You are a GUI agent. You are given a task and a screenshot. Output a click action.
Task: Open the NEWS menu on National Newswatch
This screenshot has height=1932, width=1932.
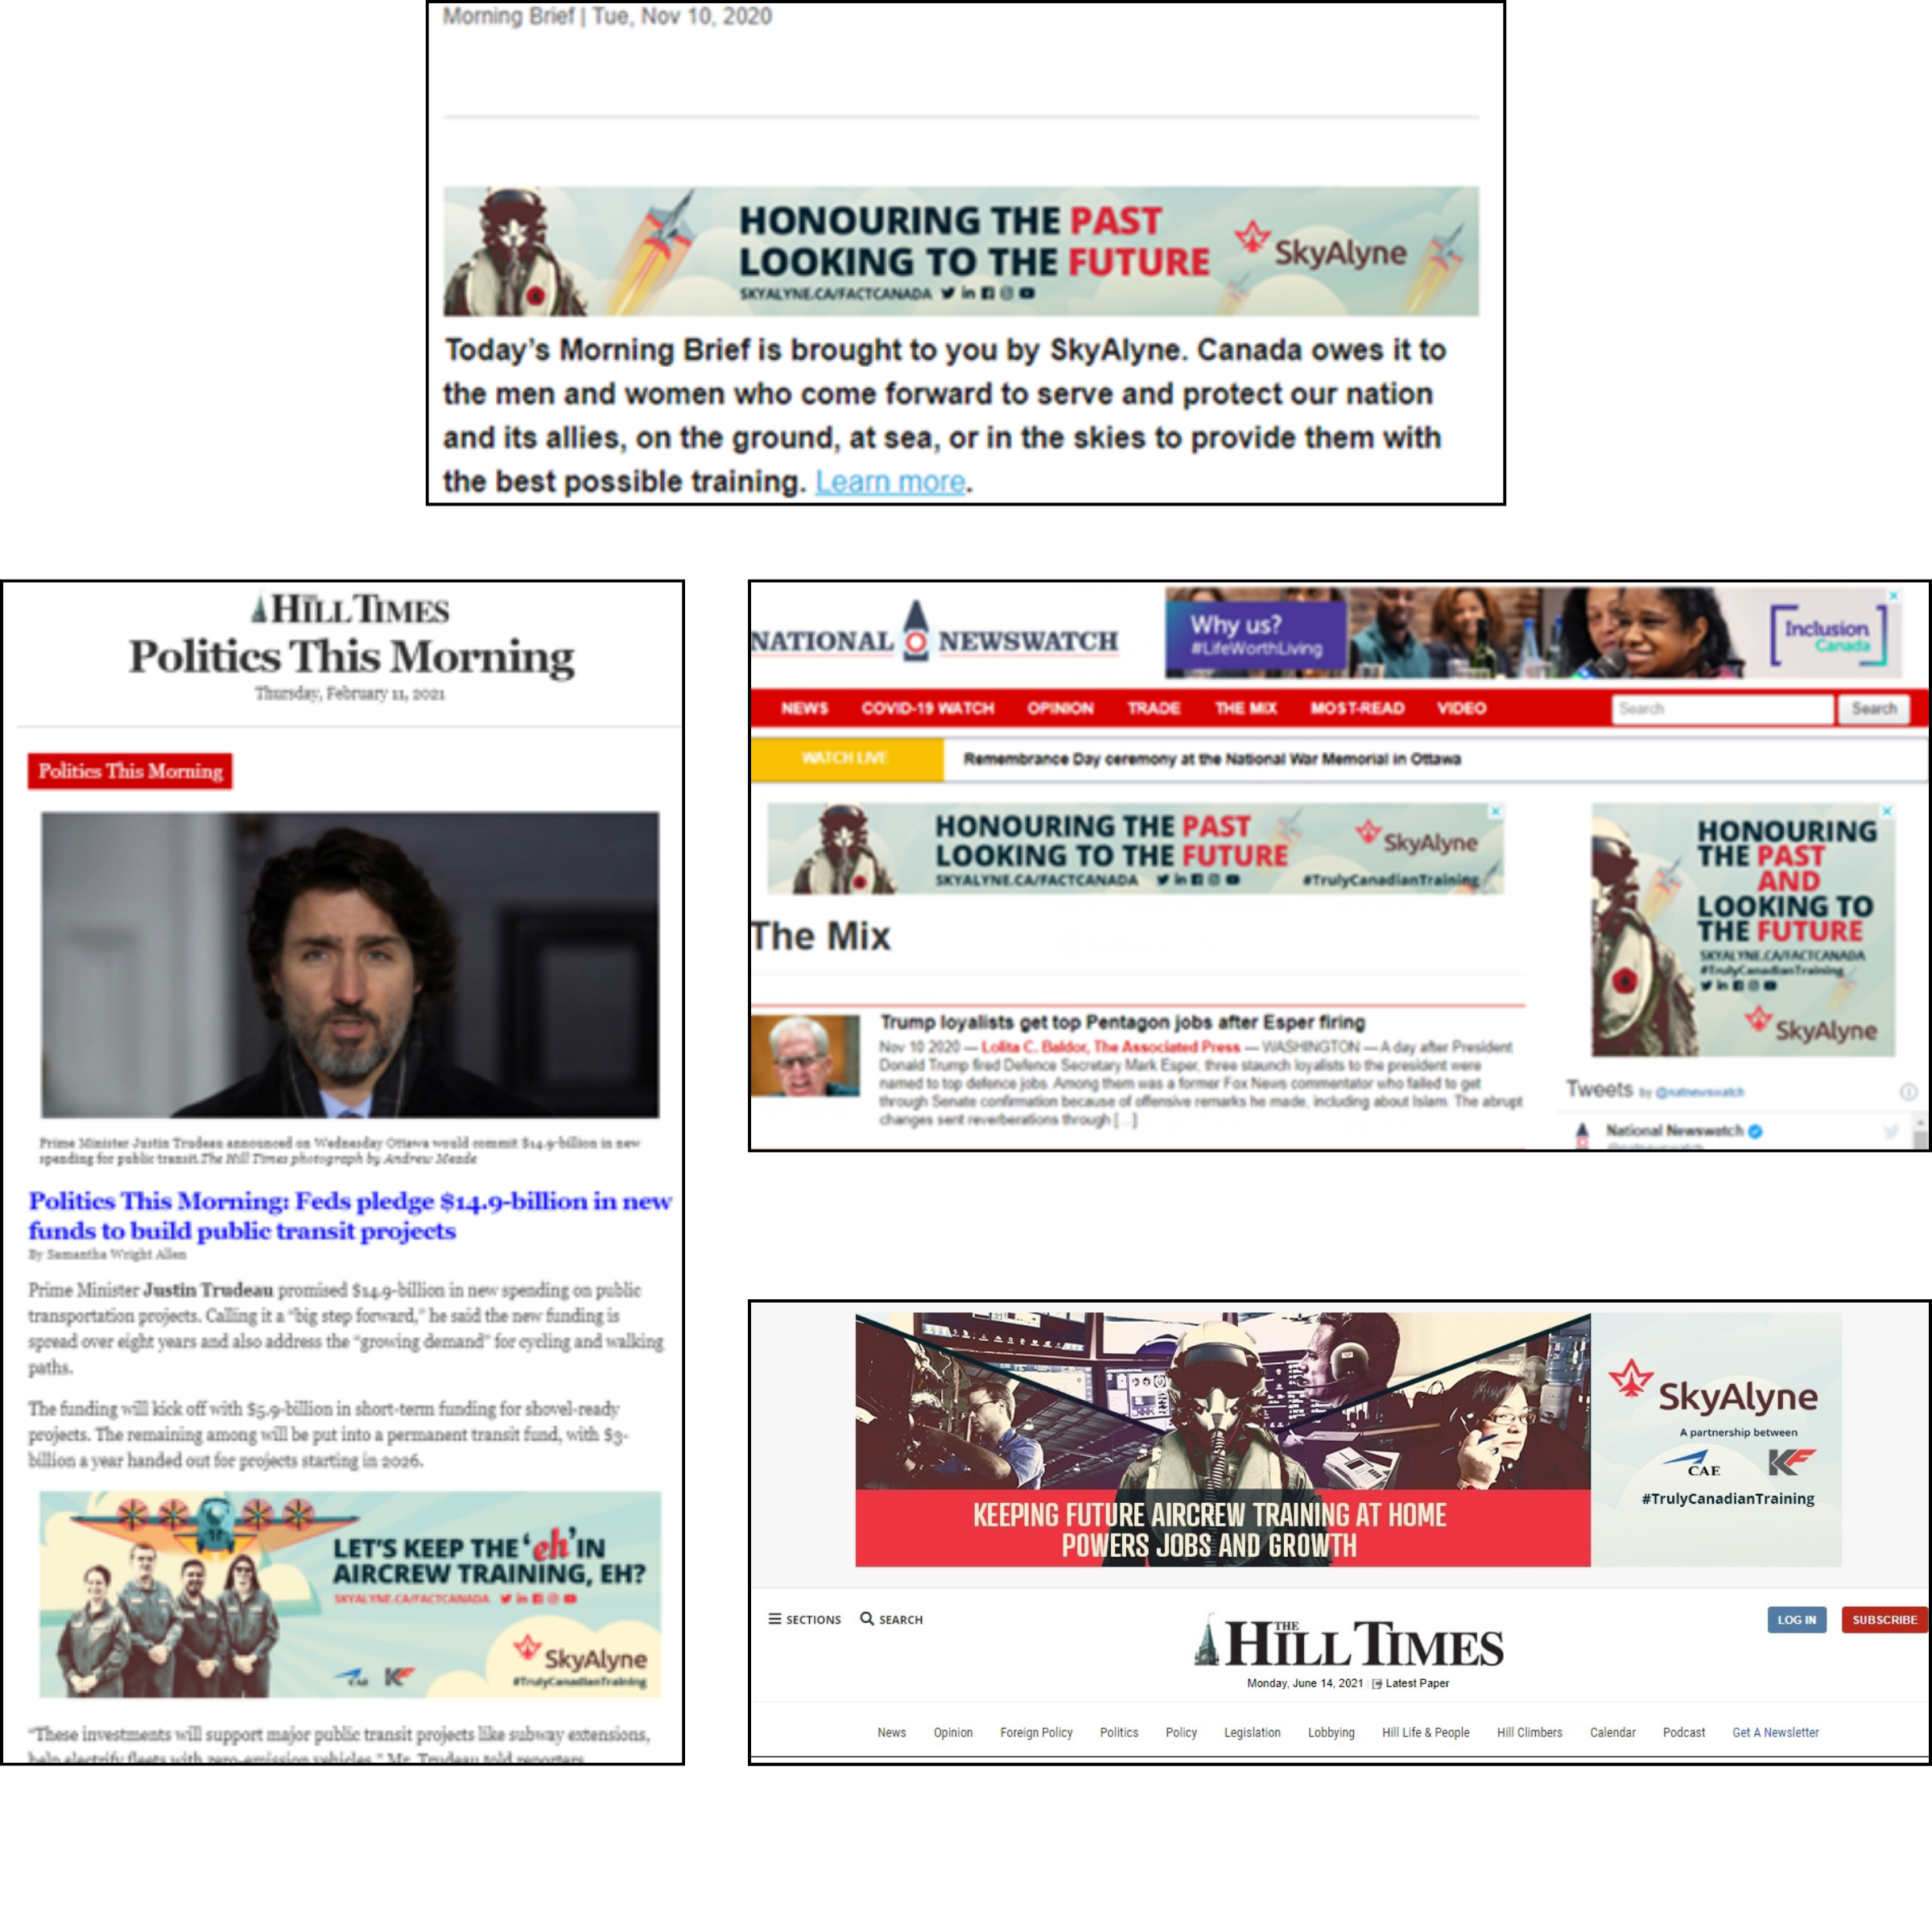[x=805, y=709]
